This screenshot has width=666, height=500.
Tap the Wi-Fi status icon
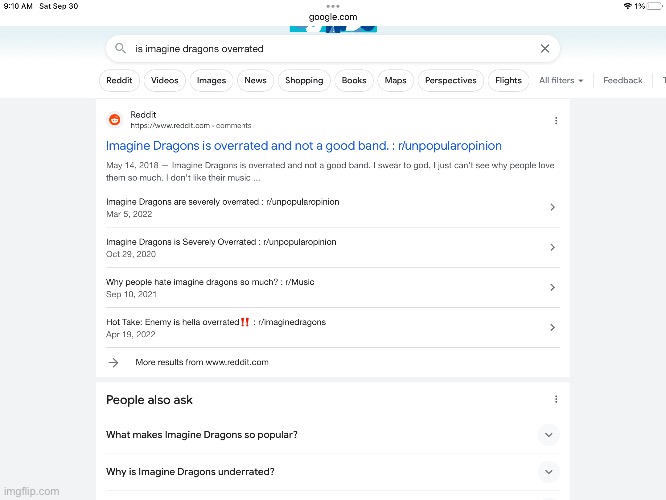pos(627,6)
